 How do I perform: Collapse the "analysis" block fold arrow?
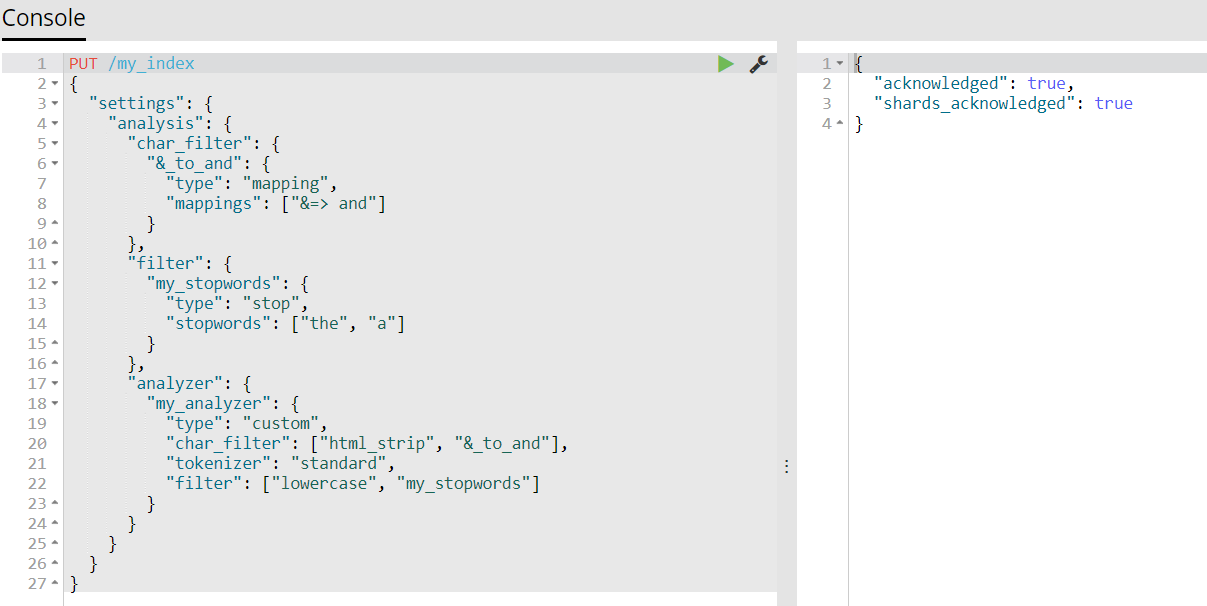[54, 124]
